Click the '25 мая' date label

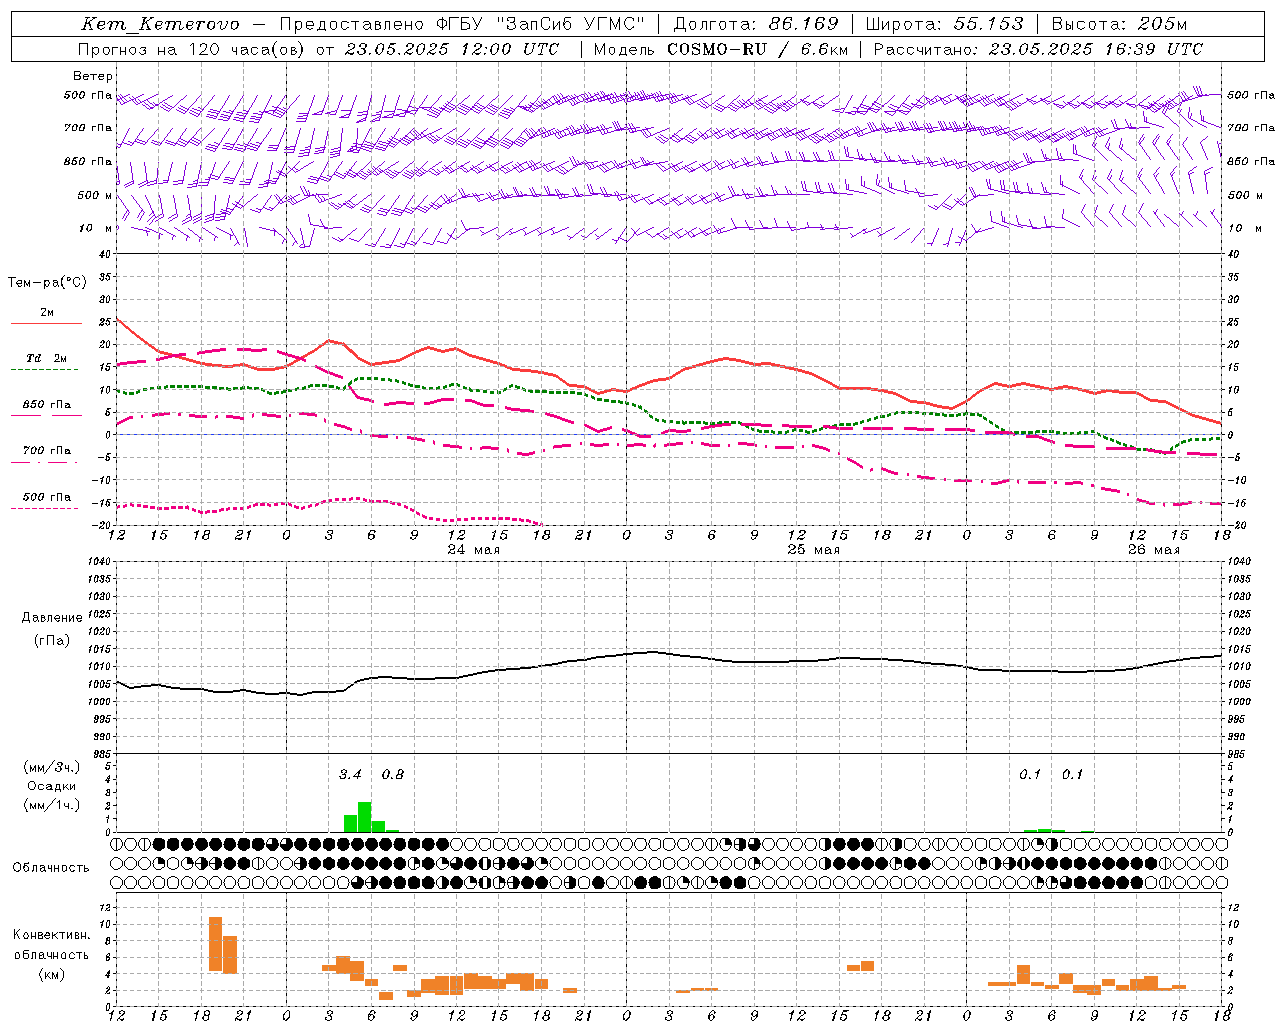814,550
